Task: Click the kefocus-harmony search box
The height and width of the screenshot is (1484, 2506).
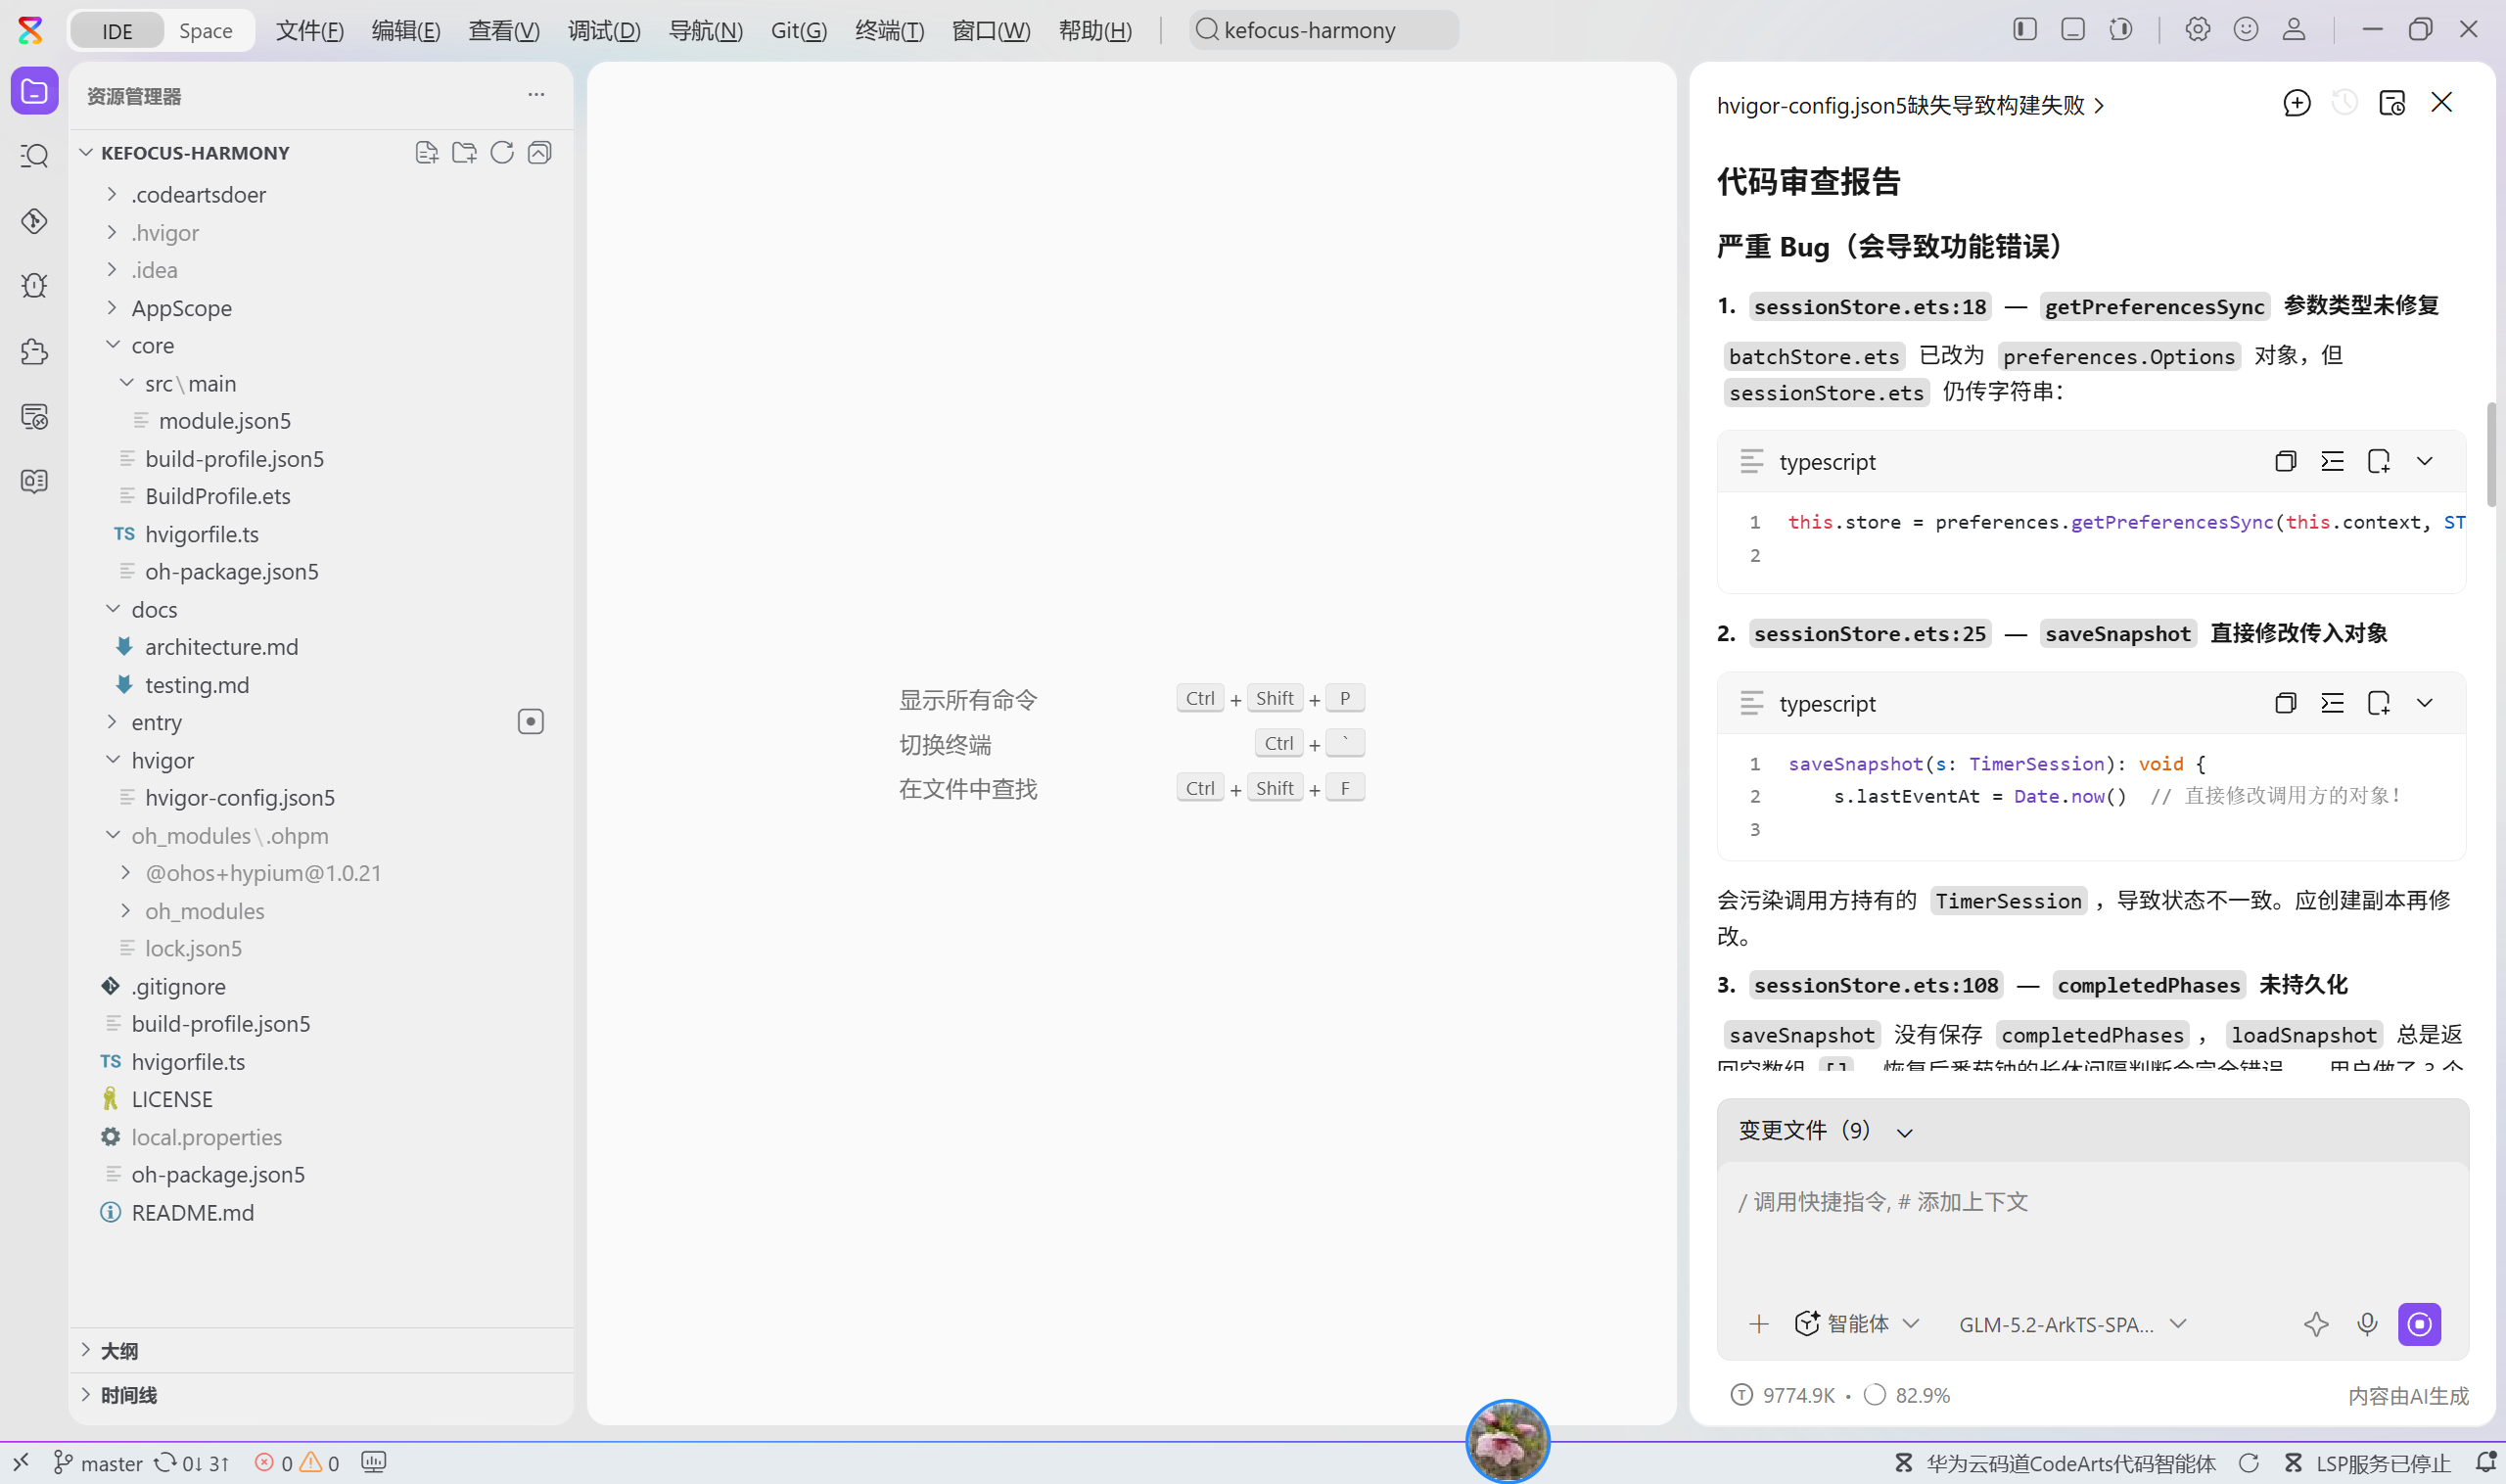Action: [x=1323, y=30]
